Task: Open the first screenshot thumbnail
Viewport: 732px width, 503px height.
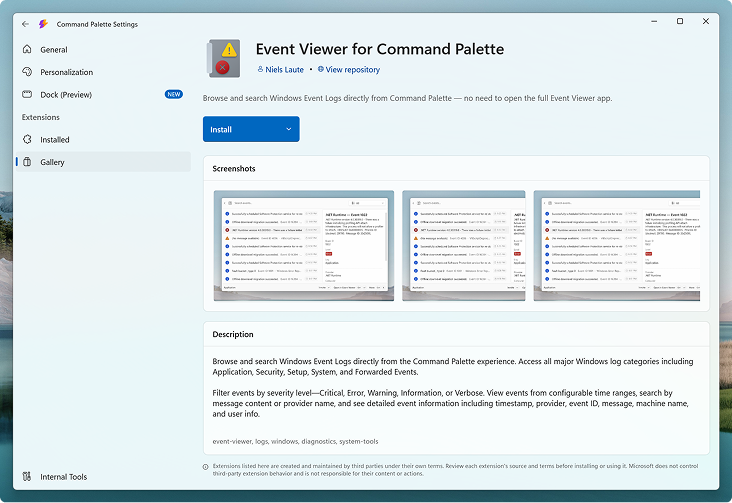Action: [304, 246]
